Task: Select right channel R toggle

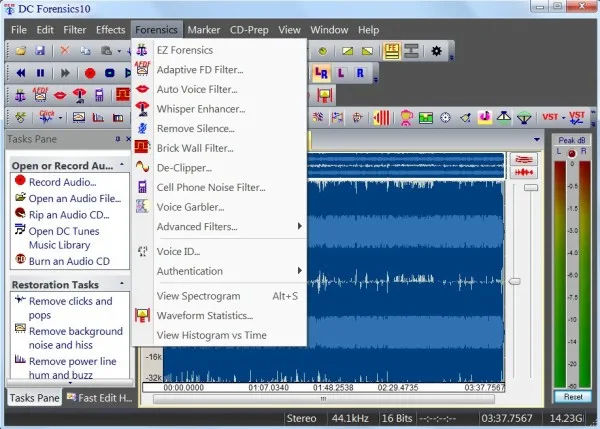Action: click(360, 73)
